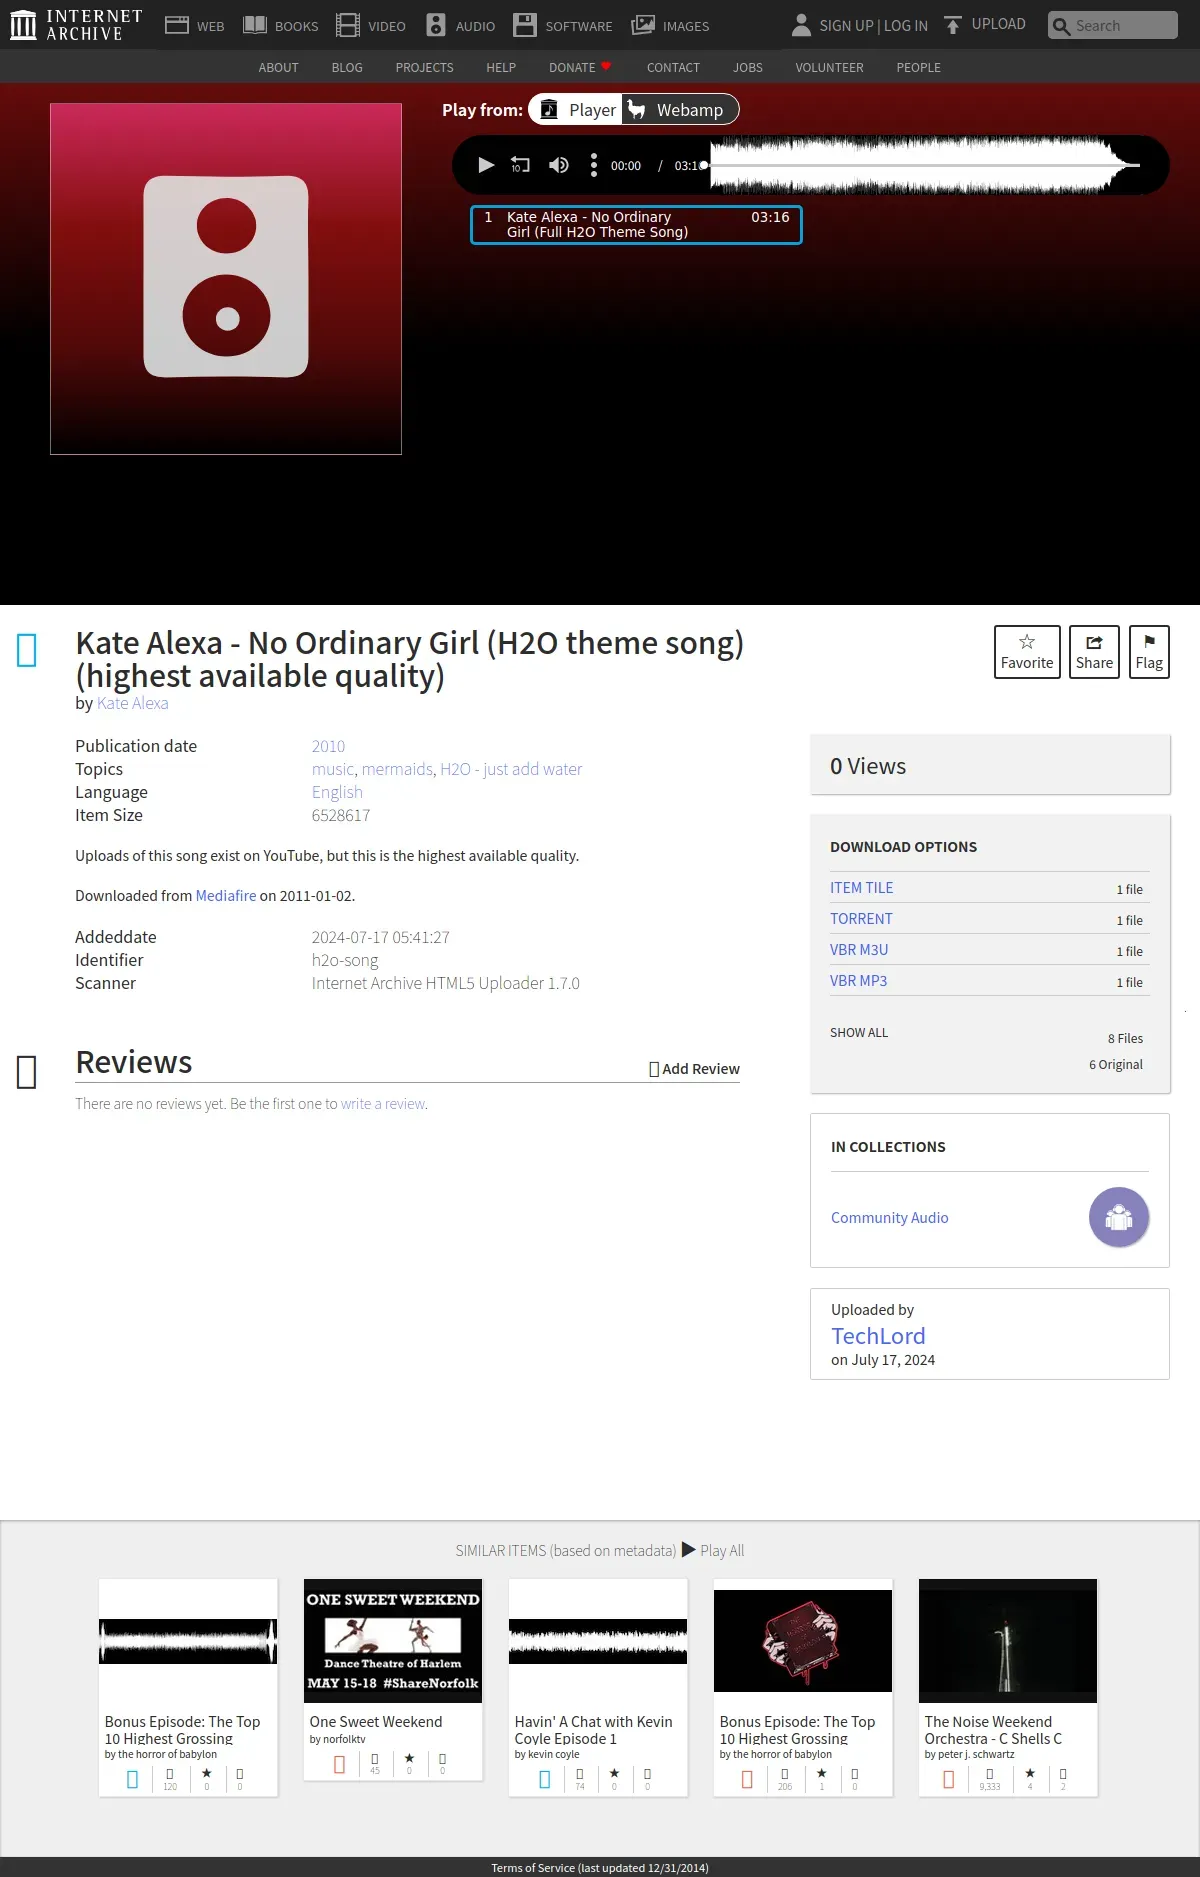Open the About menu item
The image size is (1200, 1877).
tap(278, 68)
